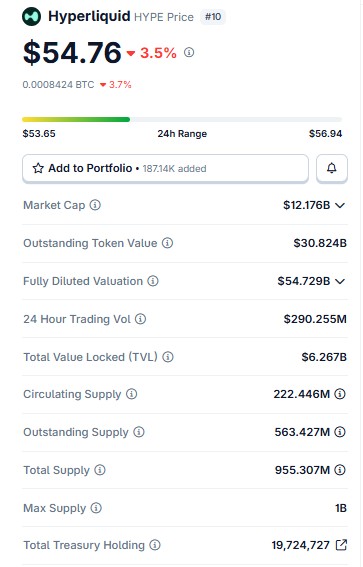Click the Total Value Locked info icon

pyautogui.click(x=168, y=357)
